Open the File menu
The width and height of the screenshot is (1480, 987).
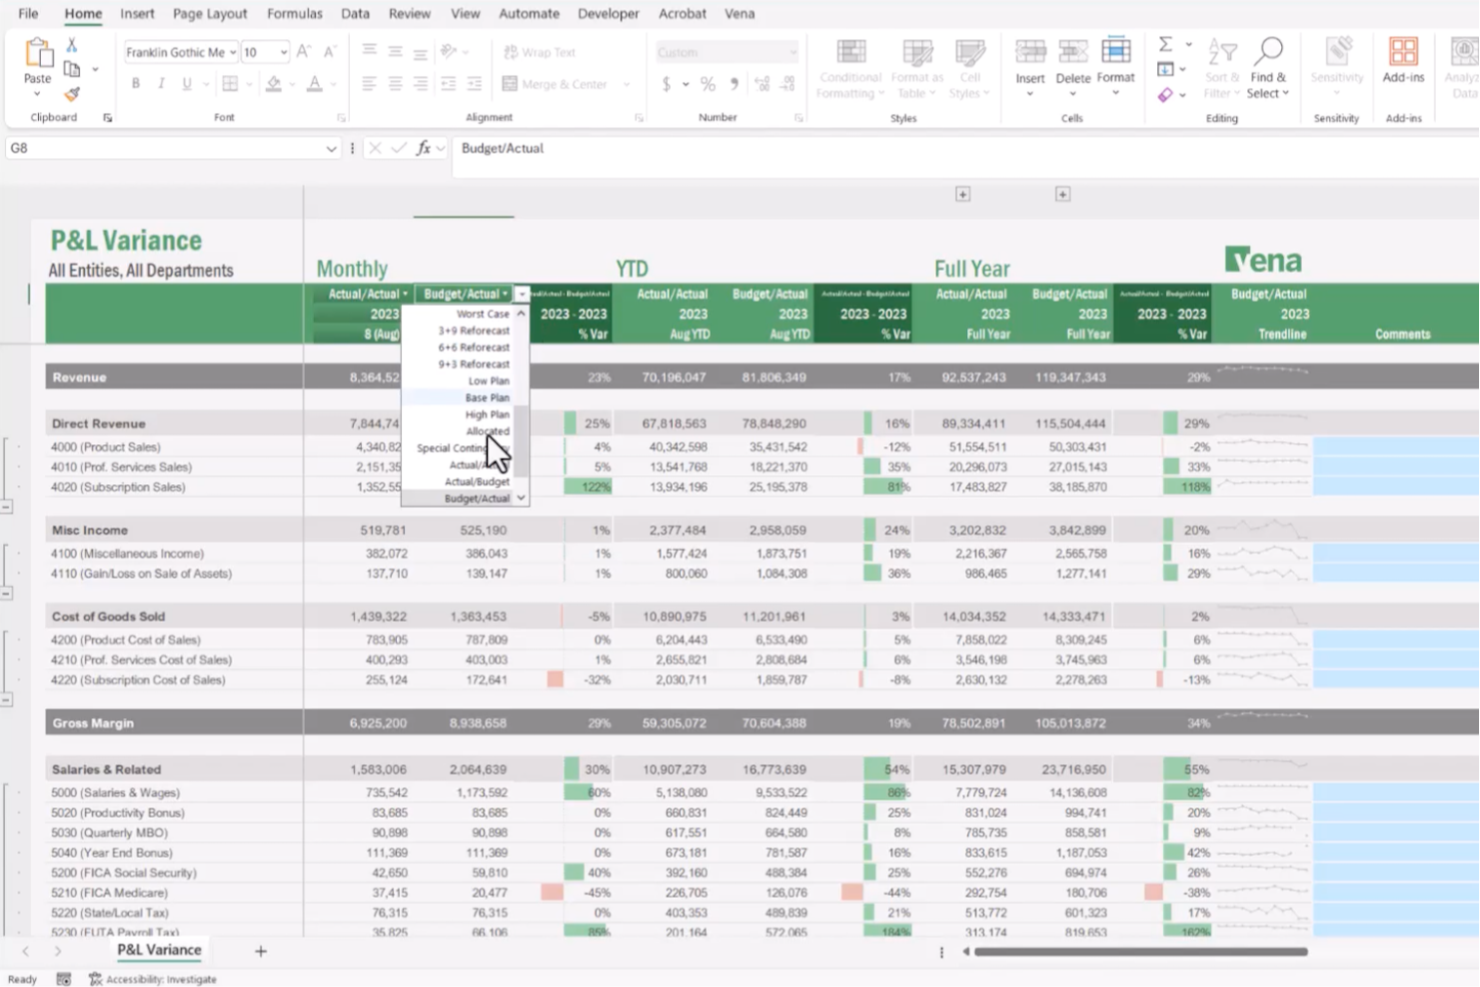click(x=28, y=13)
